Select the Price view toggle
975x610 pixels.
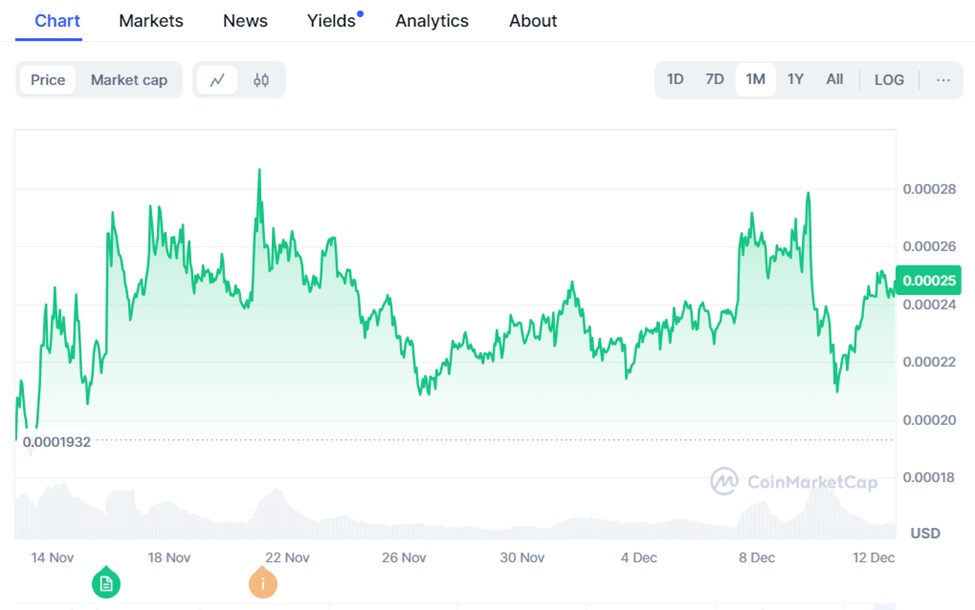click(x=48, y=80)
